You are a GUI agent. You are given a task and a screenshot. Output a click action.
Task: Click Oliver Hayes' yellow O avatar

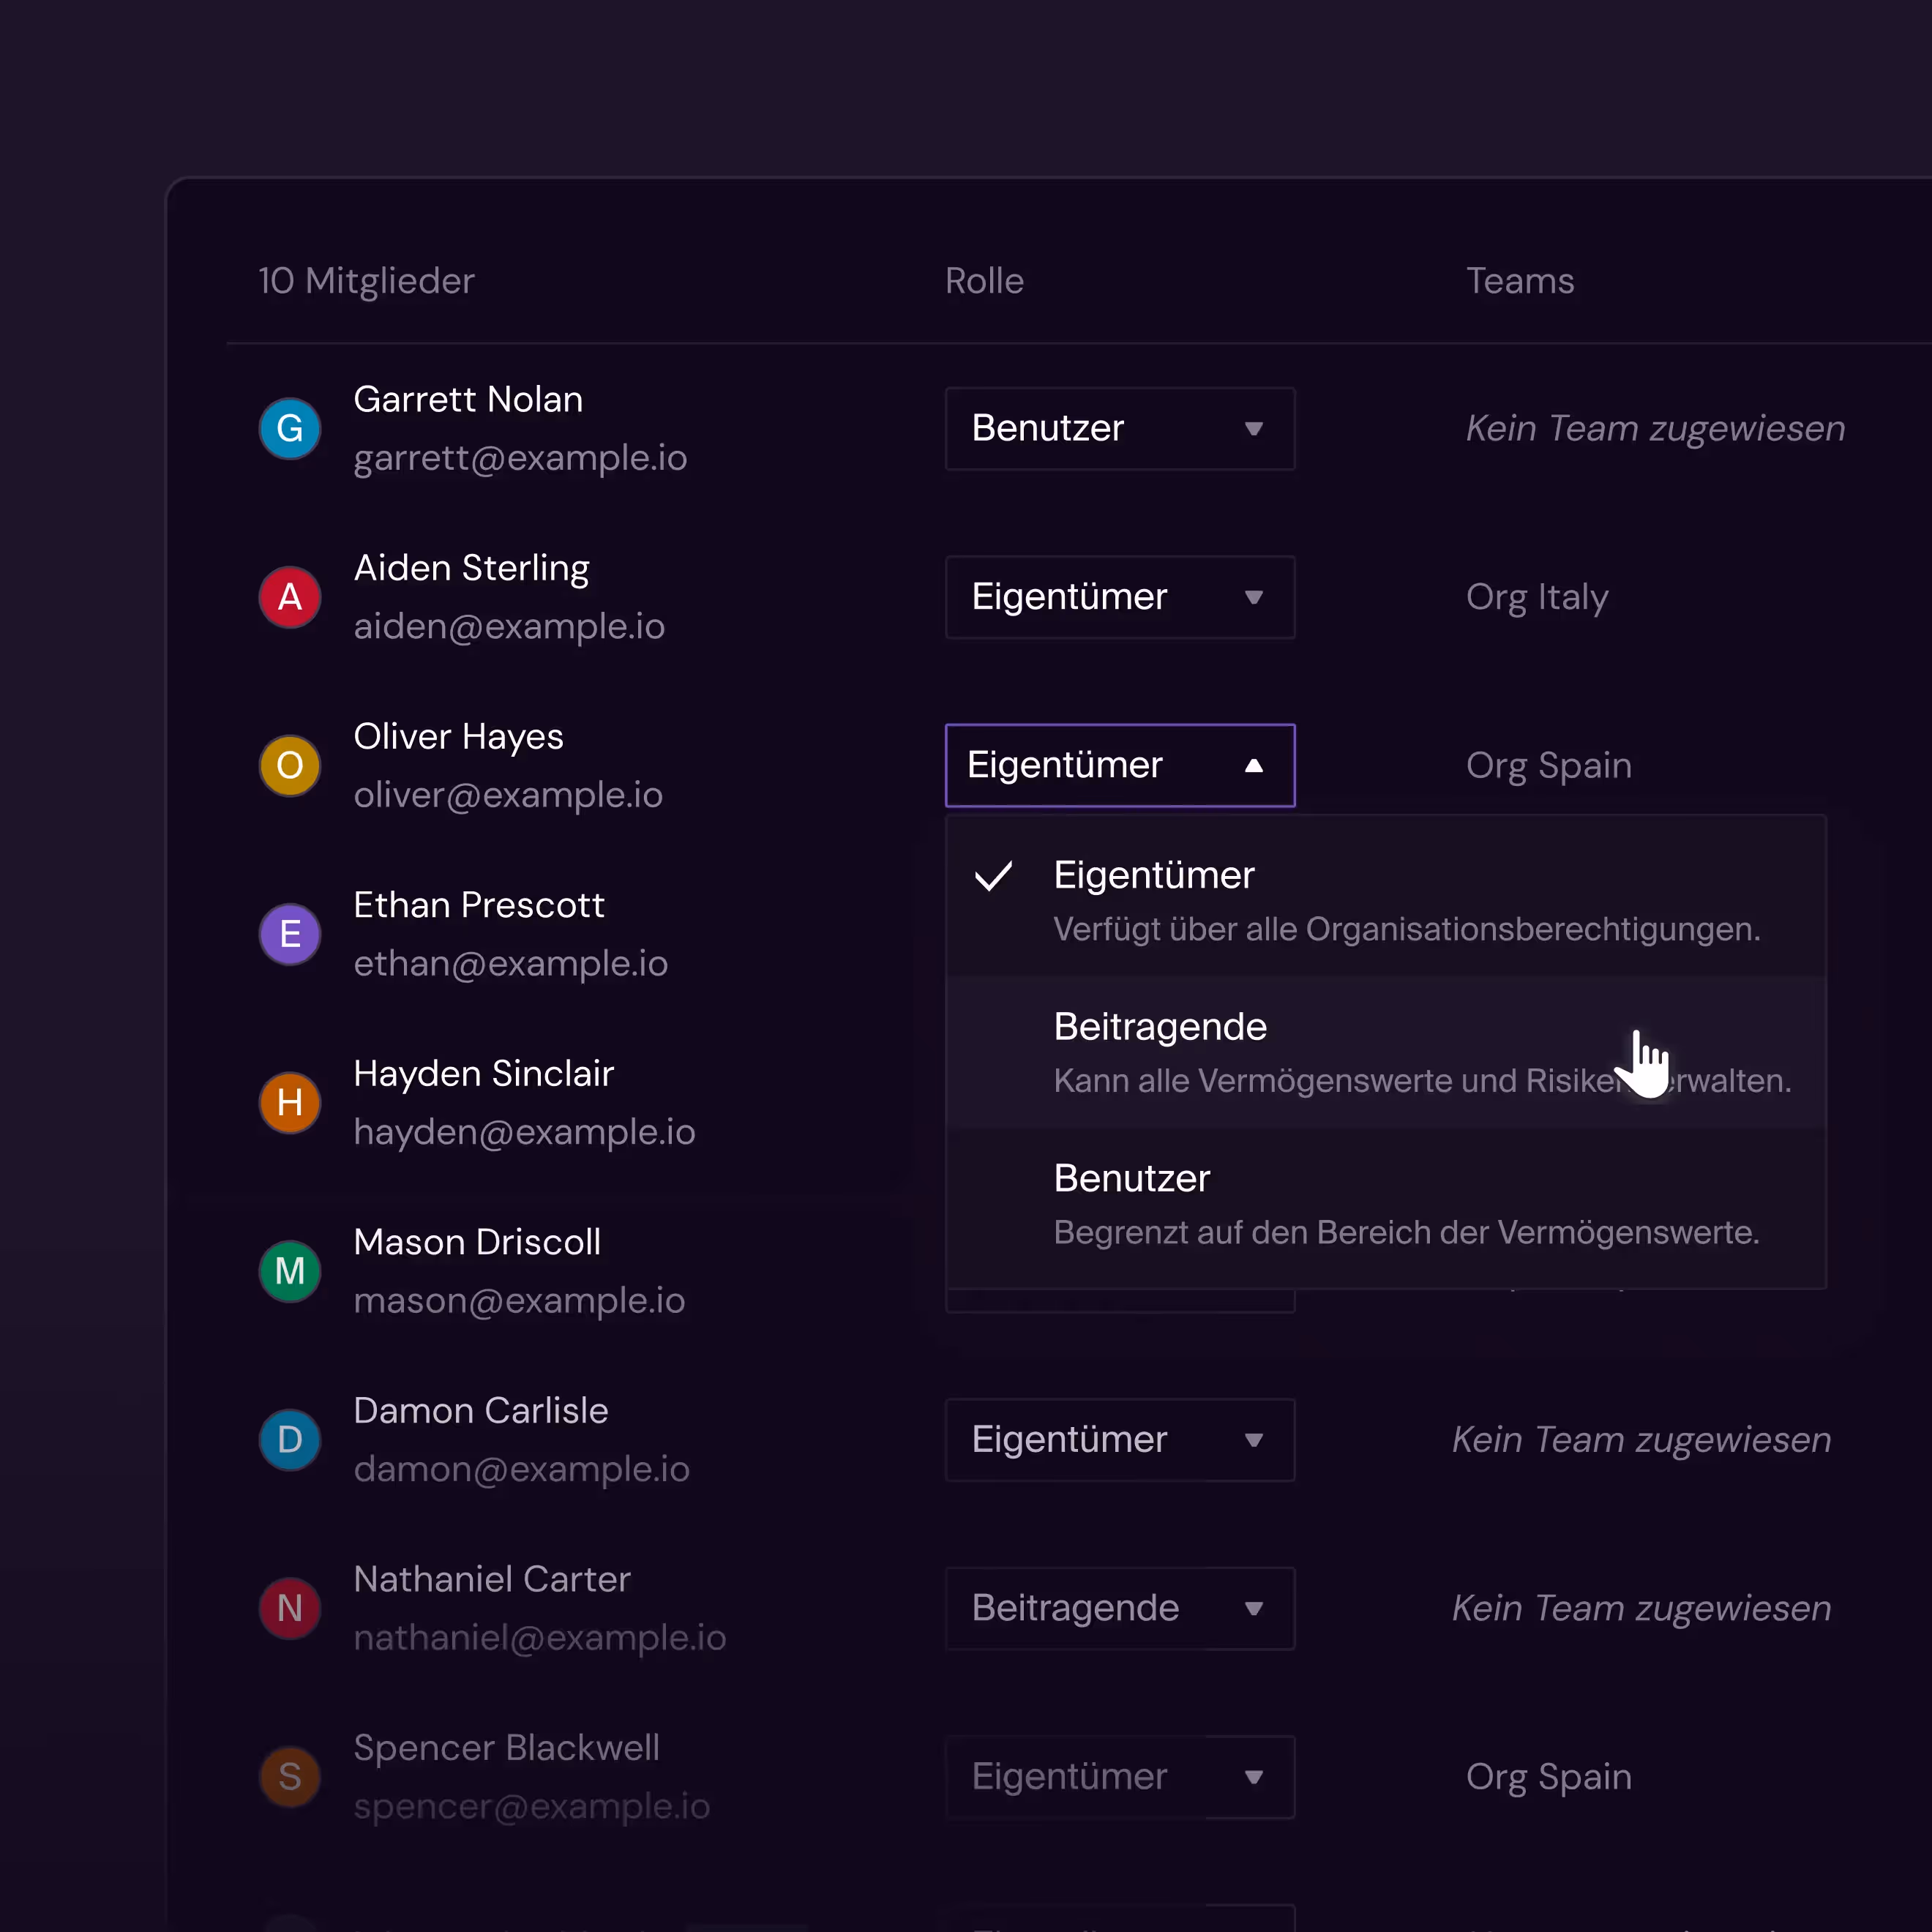pos(290,766)
